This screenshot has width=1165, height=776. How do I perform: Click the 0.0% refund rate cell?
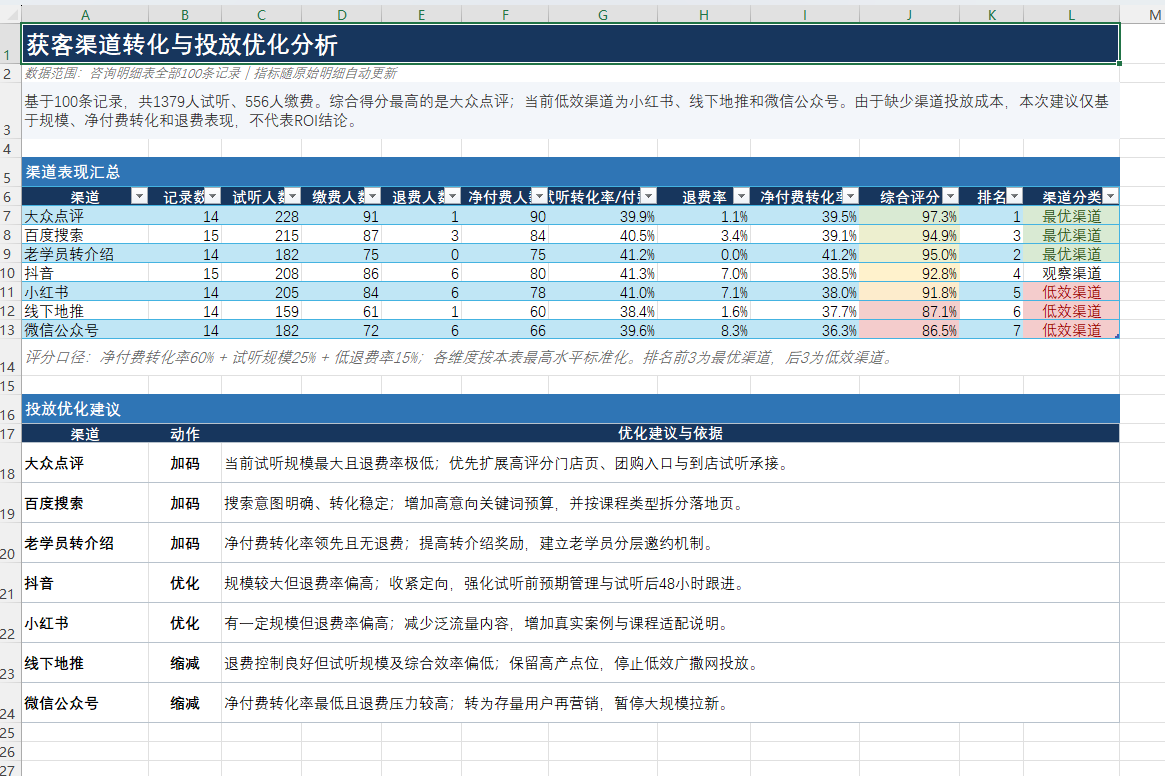click(704, 254)
